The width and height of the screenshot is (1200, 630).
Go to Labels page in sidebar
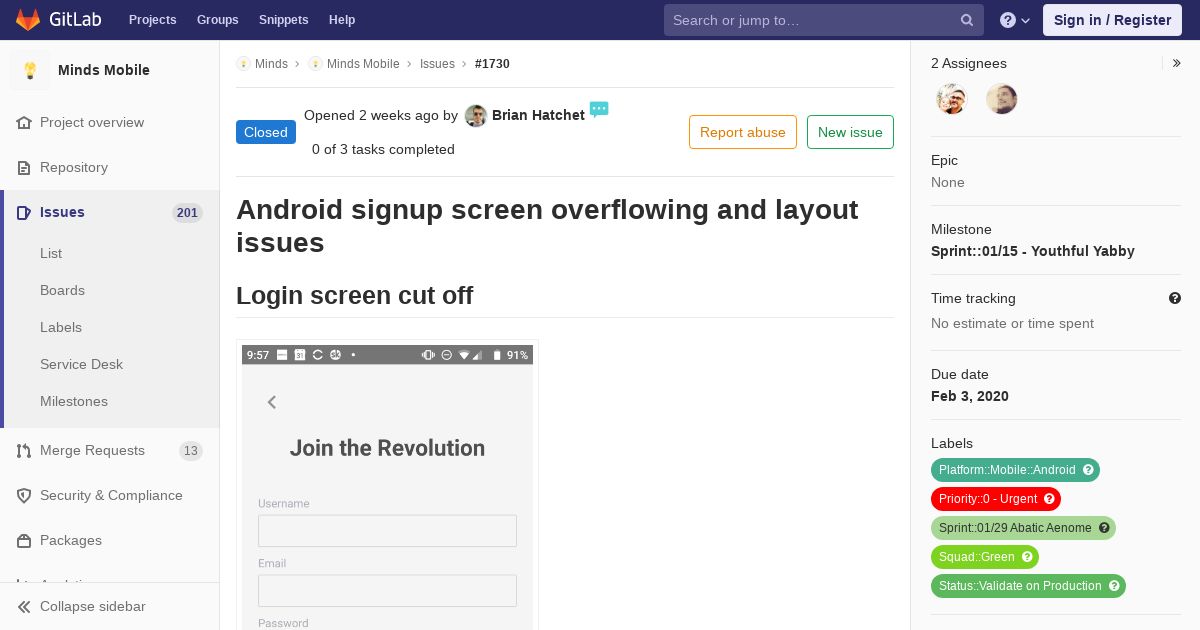(x=61, y=327)
